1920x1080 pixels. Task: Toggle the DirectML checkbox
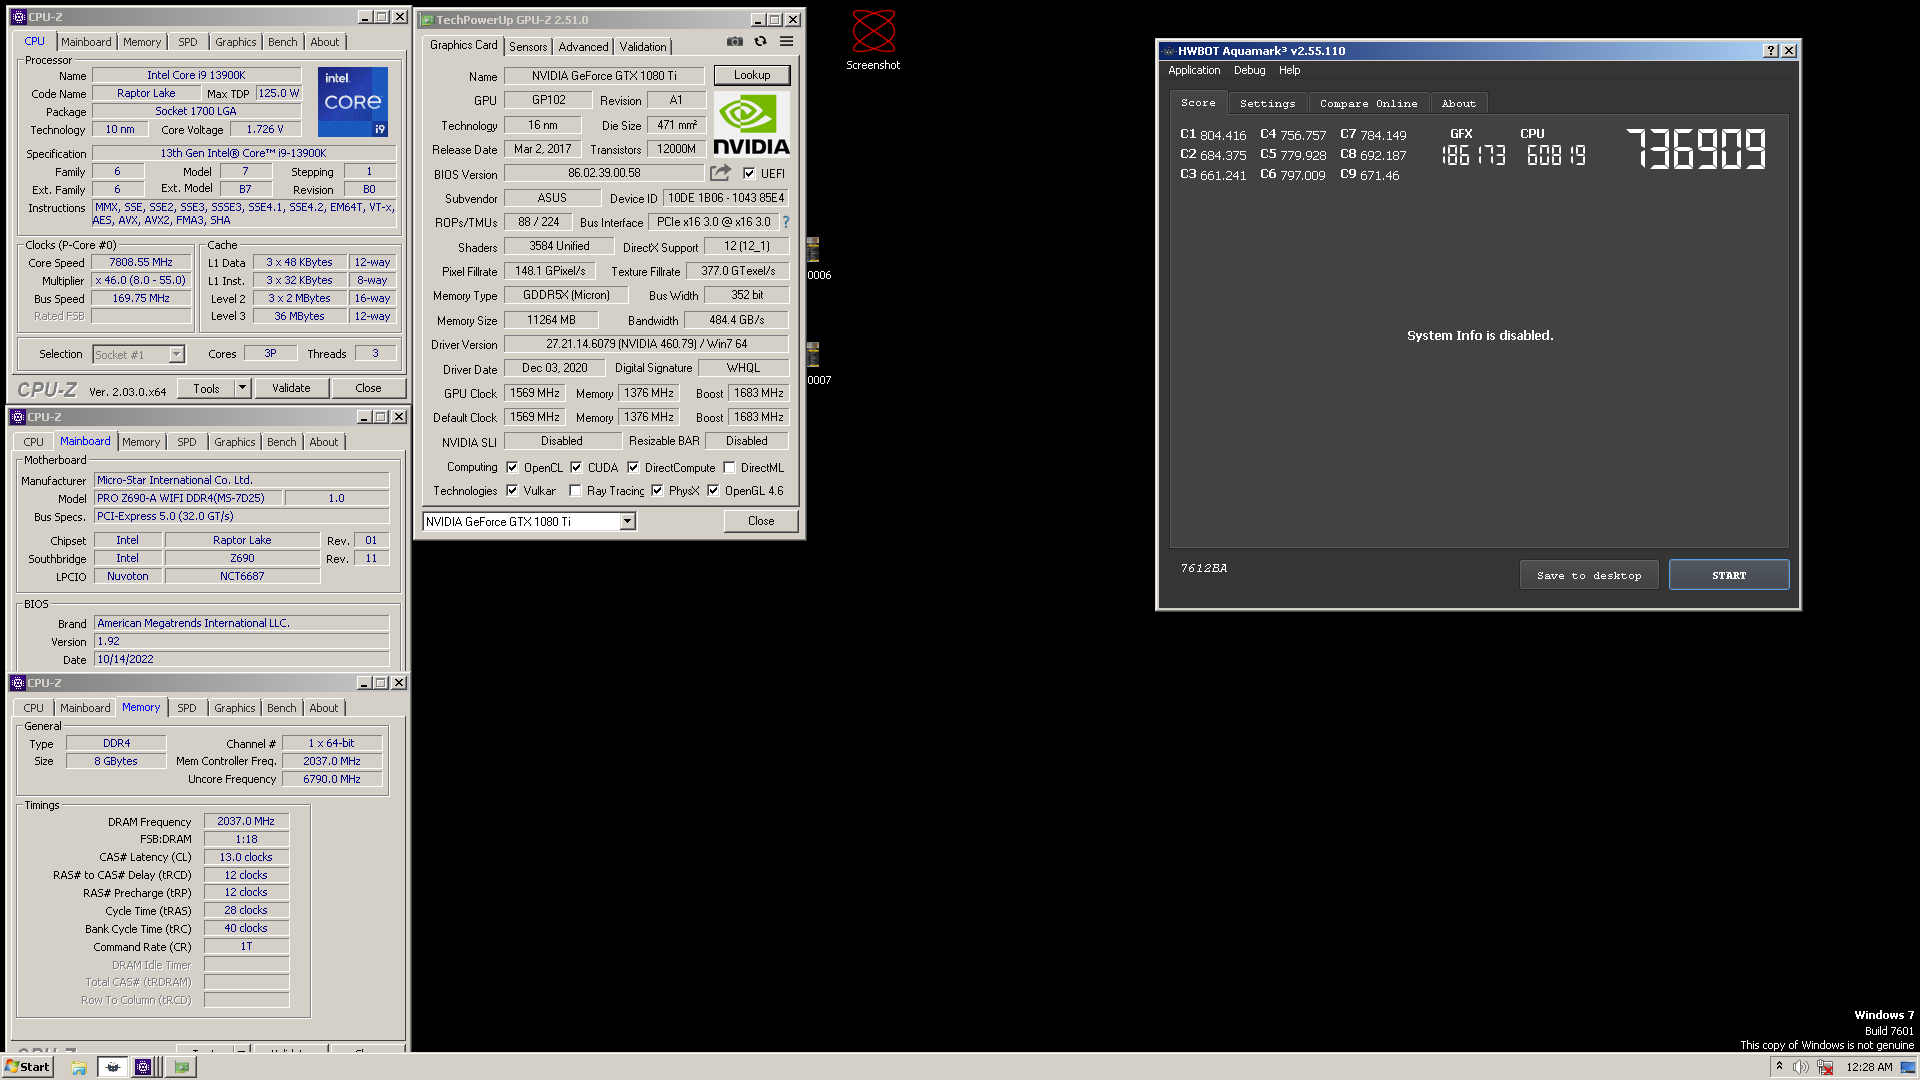730,467
